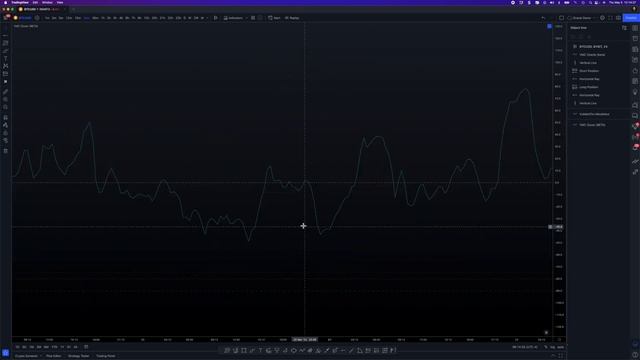
Task: Set date range to All
Action: (76, 347)
